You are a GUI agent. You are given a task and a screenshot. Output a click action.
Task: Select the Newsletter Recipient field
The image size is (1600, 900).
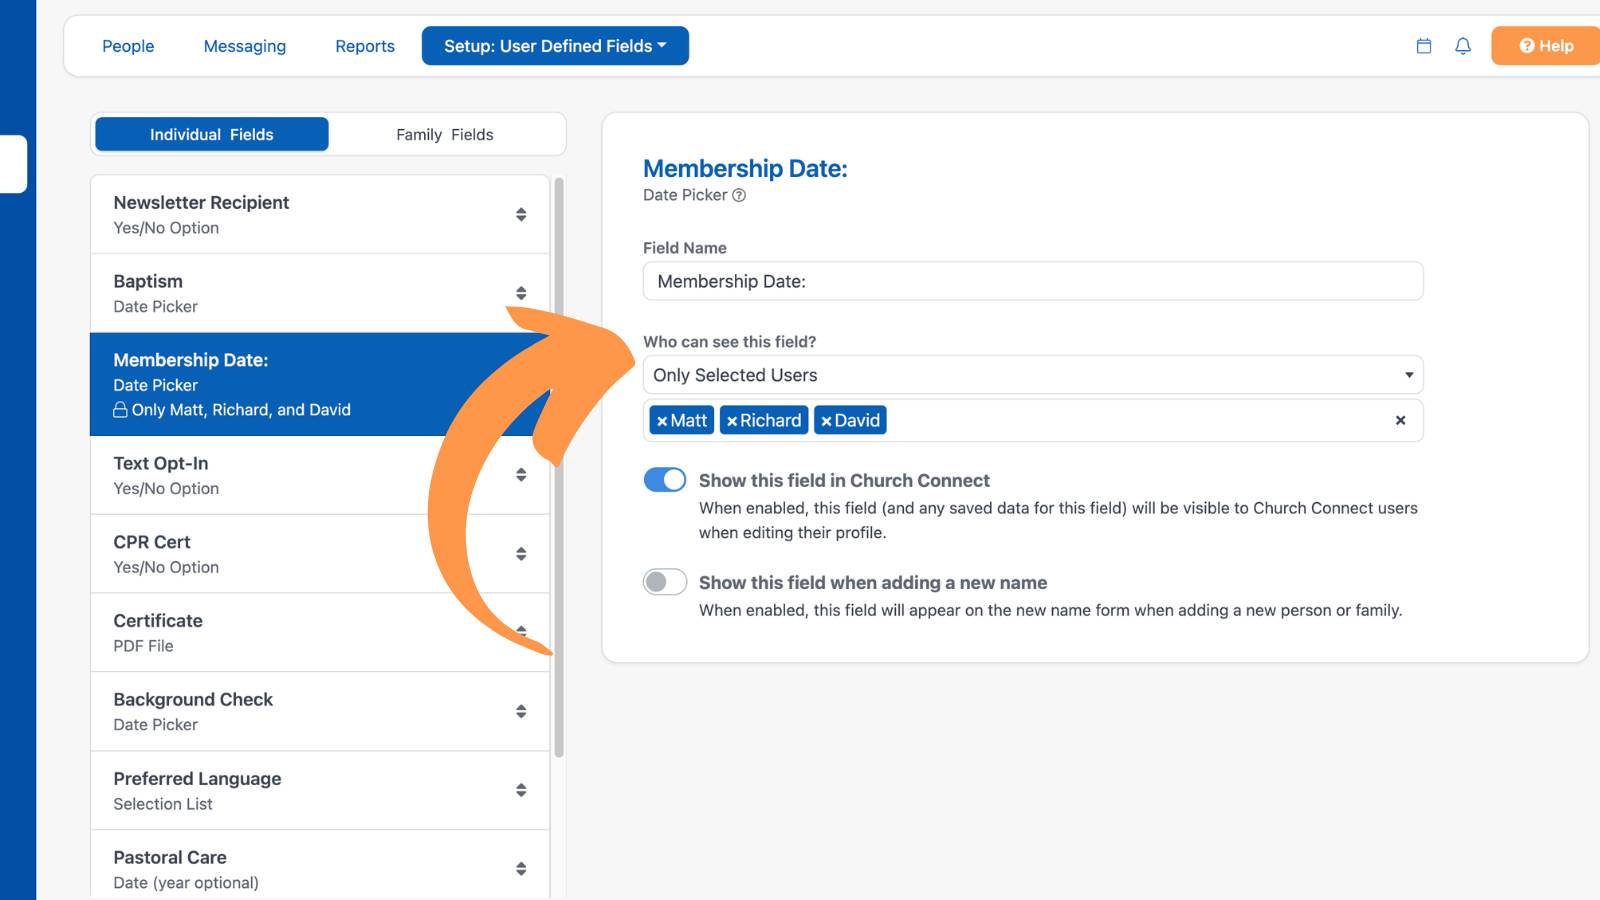pos(320,214)
